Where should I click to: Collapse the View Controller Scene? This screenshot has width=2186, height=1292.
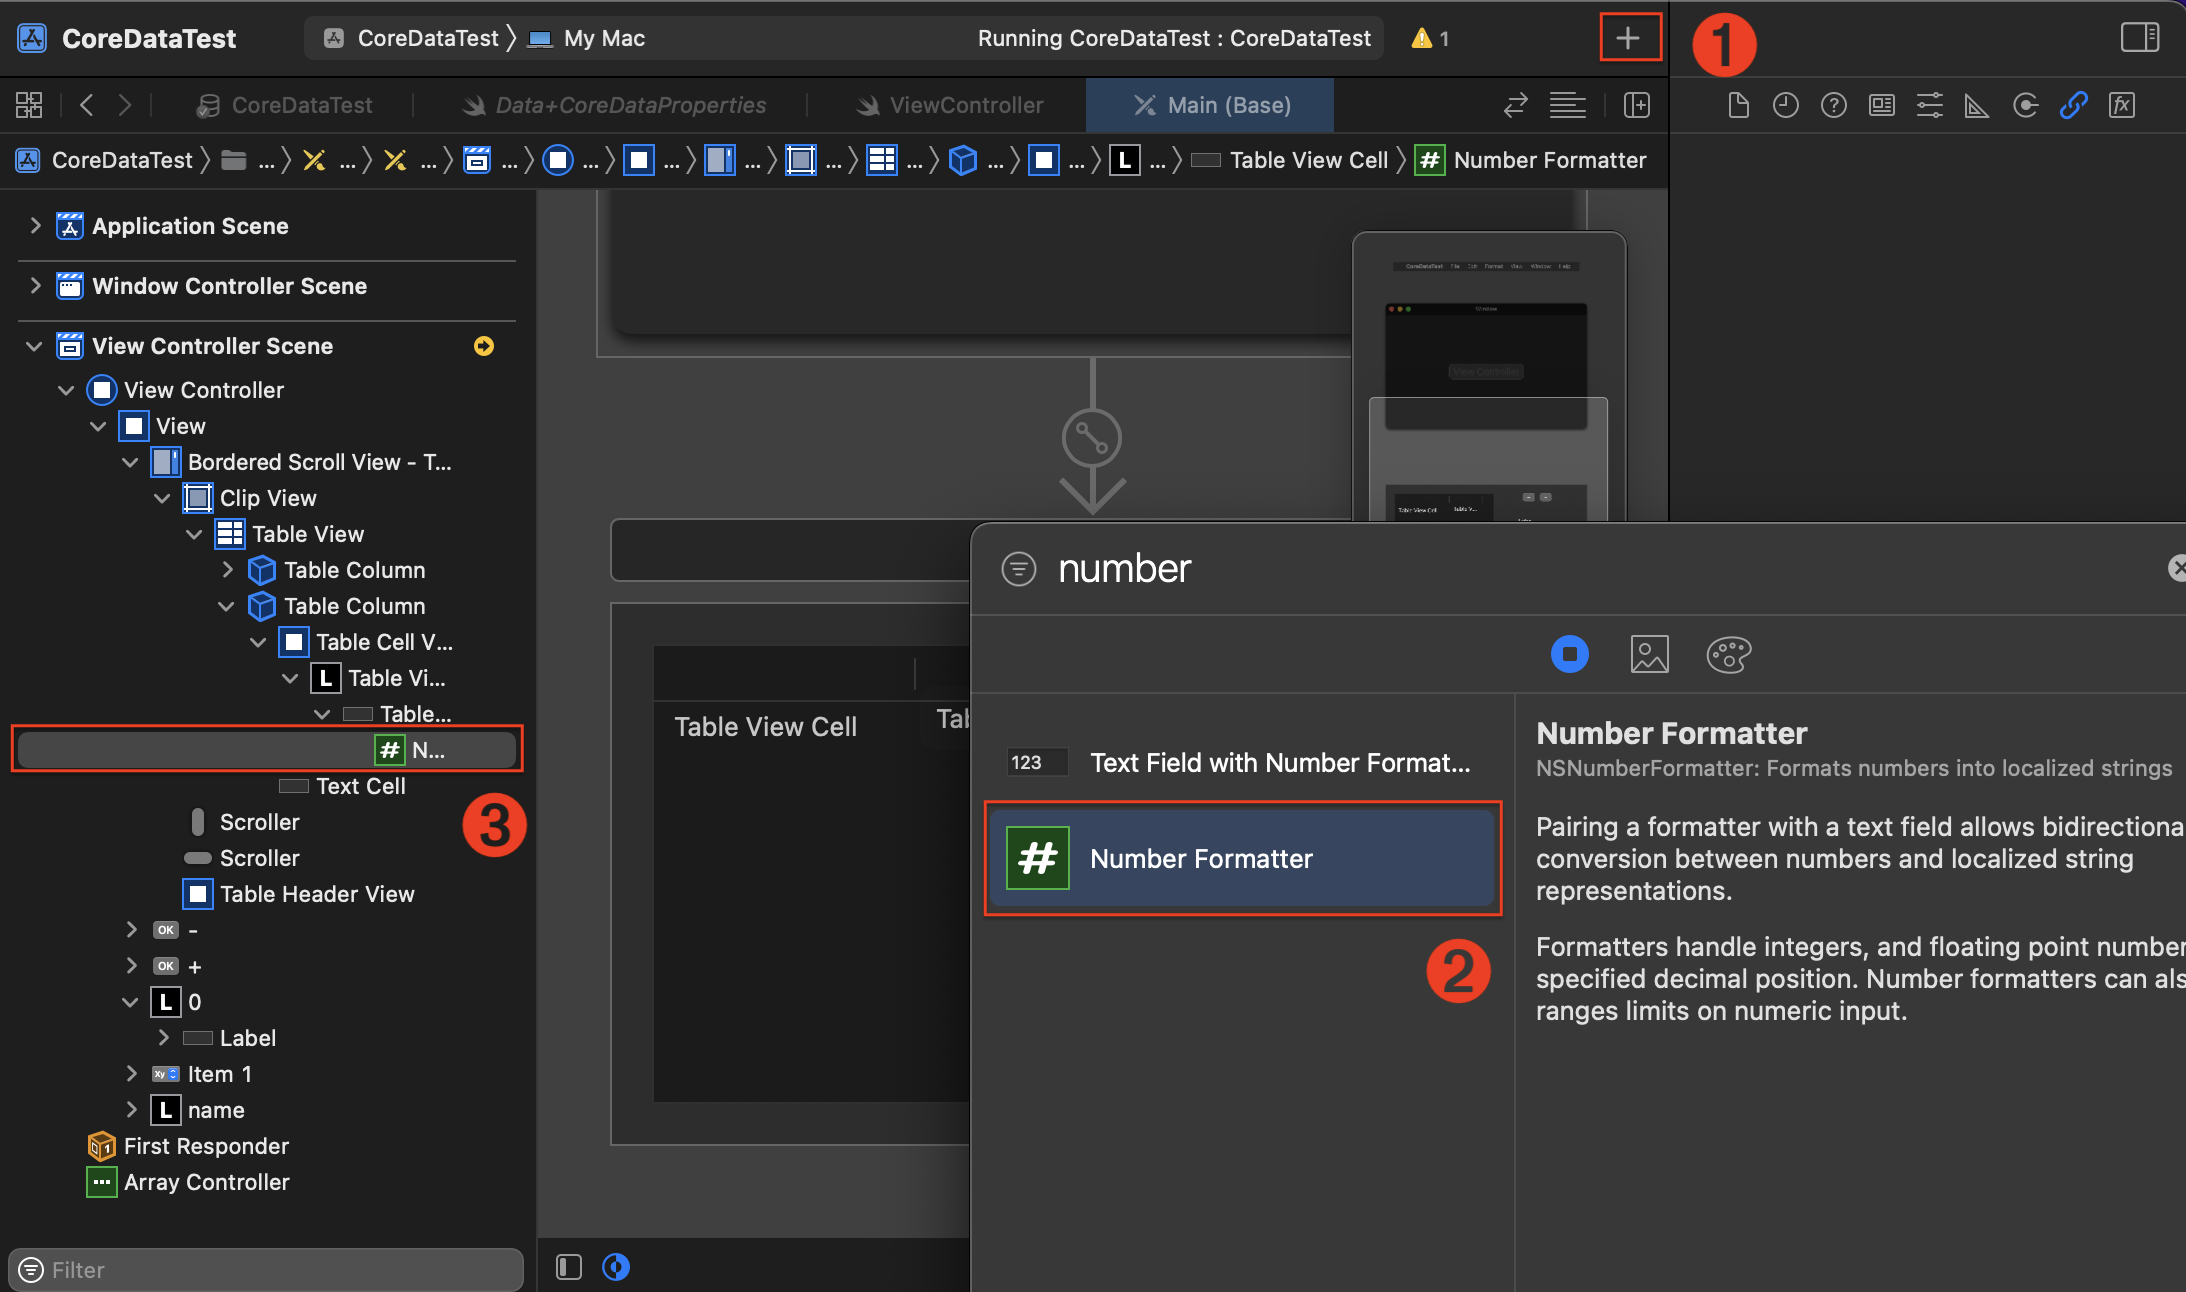pos(34,346)
